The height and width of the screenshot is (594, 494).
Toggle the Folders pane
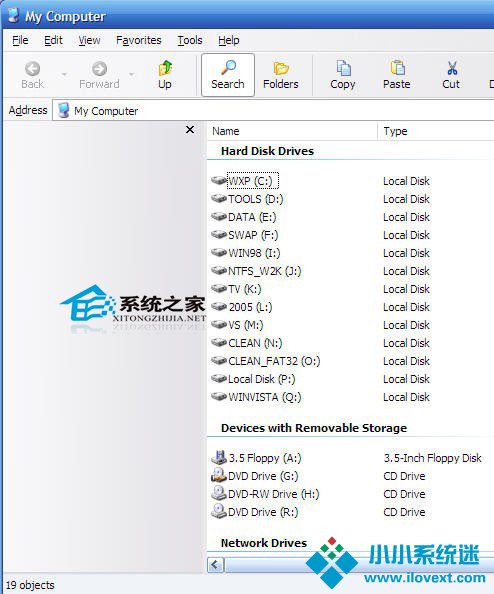281,75
